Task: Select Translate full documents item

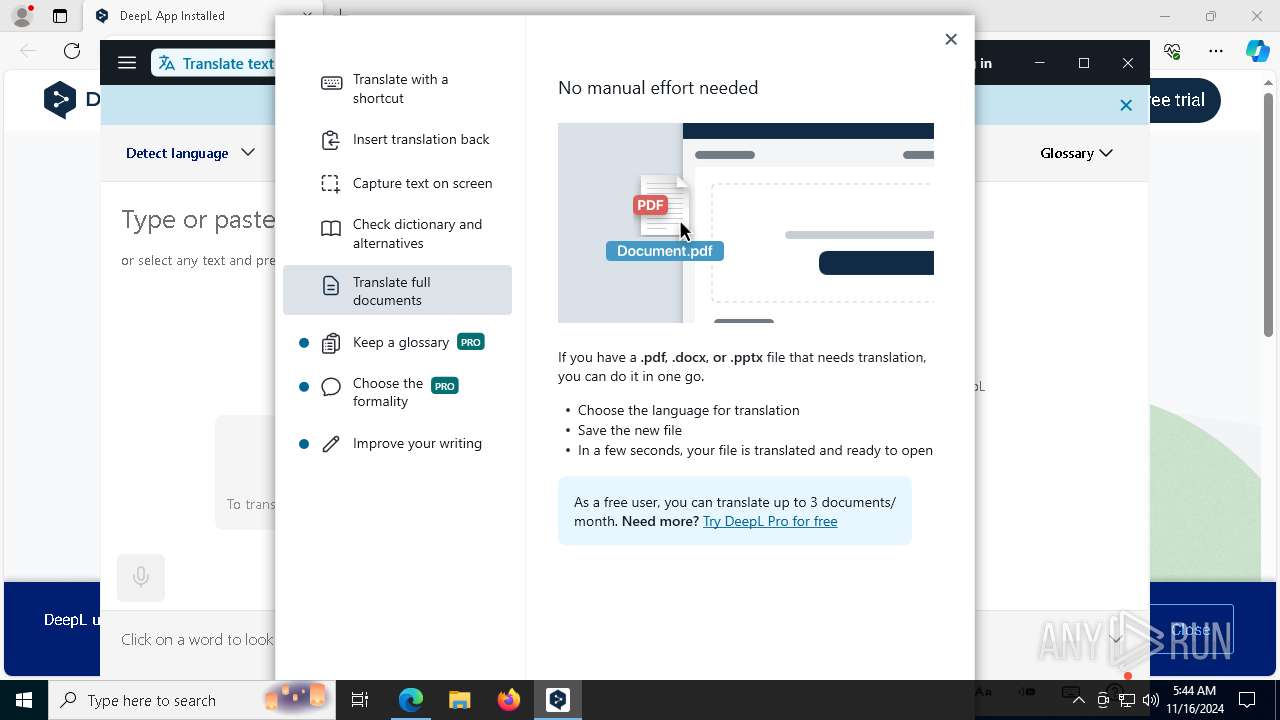Action: (397, 291)
